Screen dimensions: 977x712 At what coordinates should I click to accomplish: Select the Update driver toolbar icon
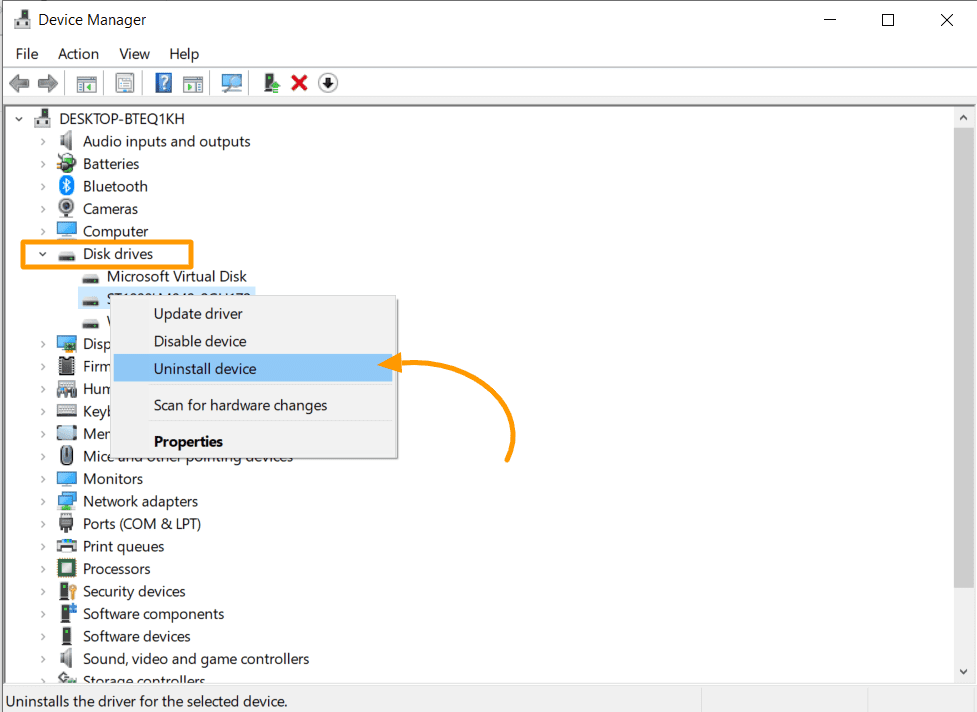pos(270,82)
